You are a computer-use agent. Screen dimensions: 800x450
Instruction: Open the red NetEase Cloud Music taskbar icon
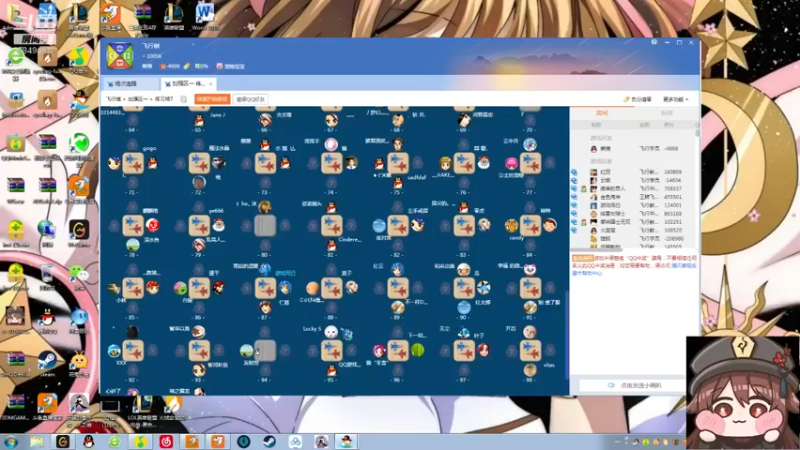(166, 442)
